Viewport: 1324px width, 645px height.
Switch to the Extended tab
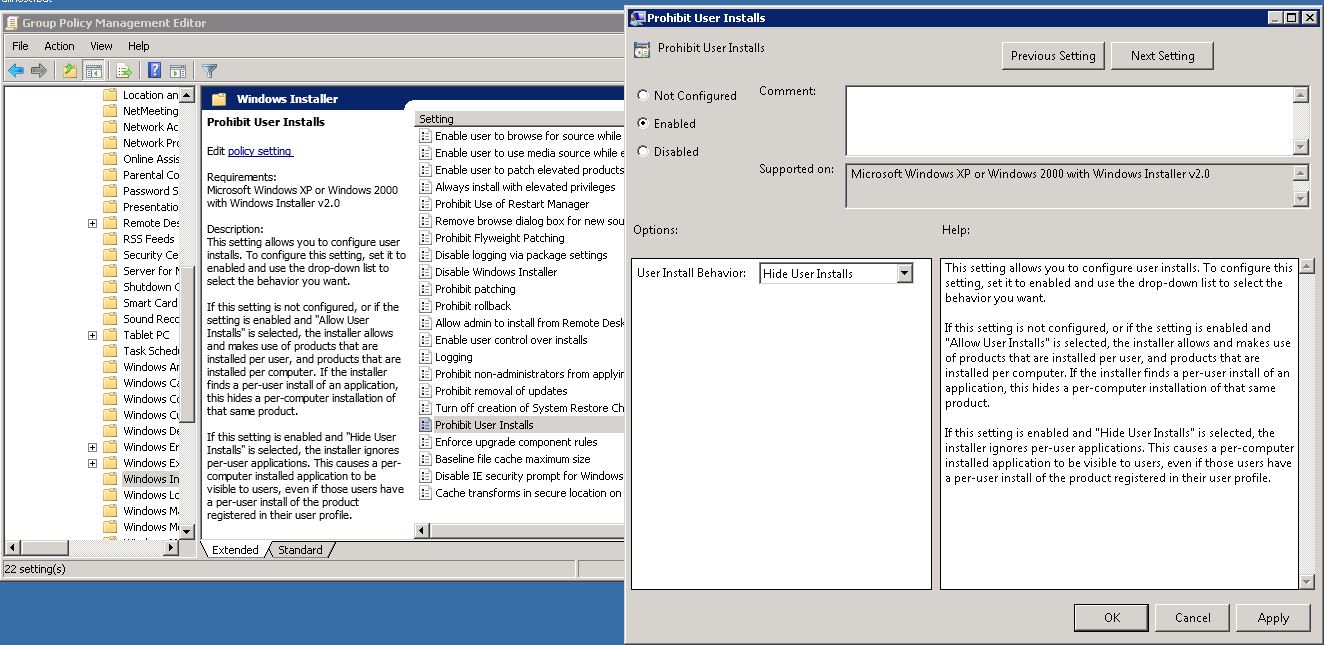pyautogui.click(x=235, y=550)
